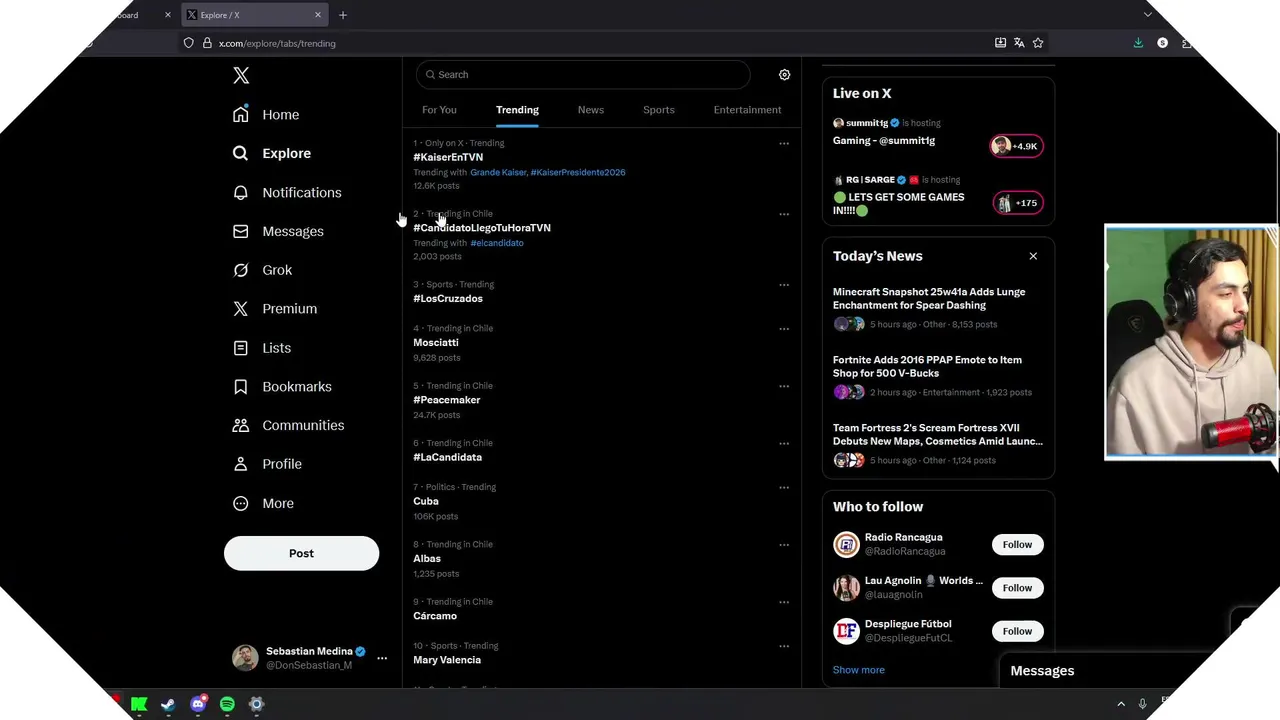Open Profile person icon

[x=241, y=464]
